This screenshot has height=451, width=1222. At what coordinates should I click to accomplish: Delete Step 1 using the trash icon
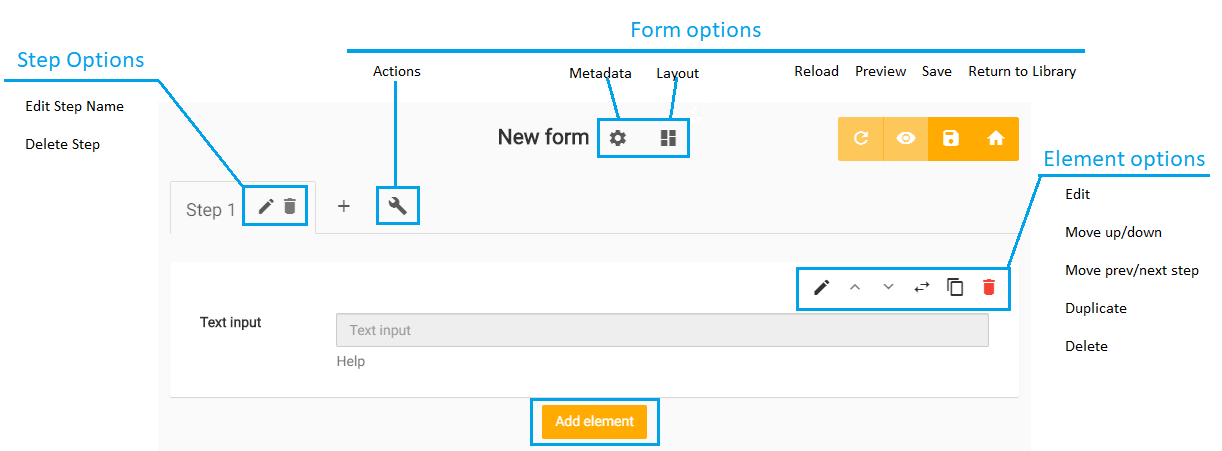(290, 207)
